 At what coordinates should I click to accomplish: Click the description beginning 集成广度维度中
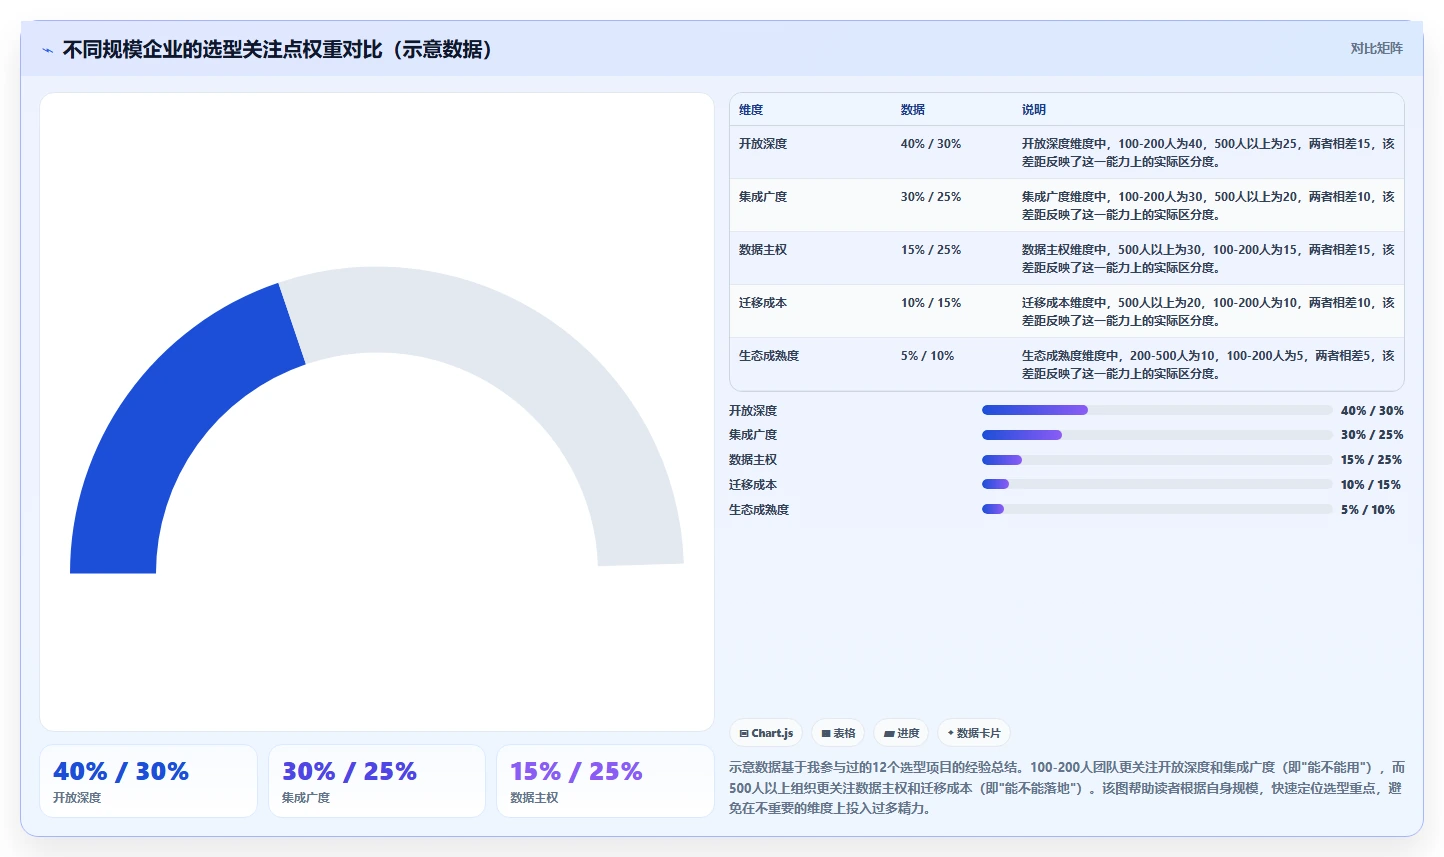click(x=1208, y=206)
